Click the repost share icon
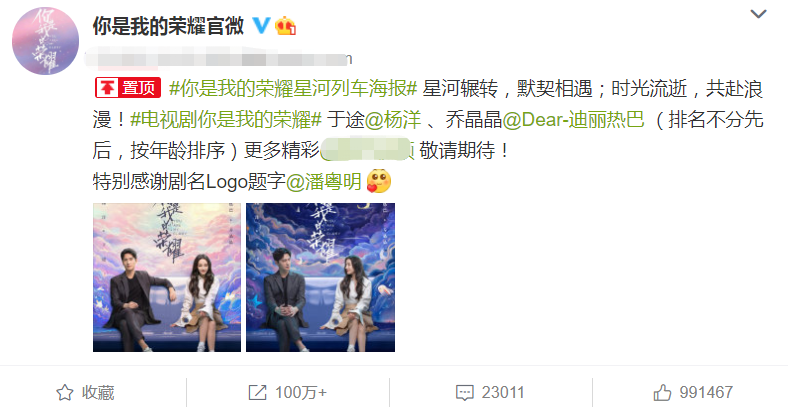 [x=257, y=392]
